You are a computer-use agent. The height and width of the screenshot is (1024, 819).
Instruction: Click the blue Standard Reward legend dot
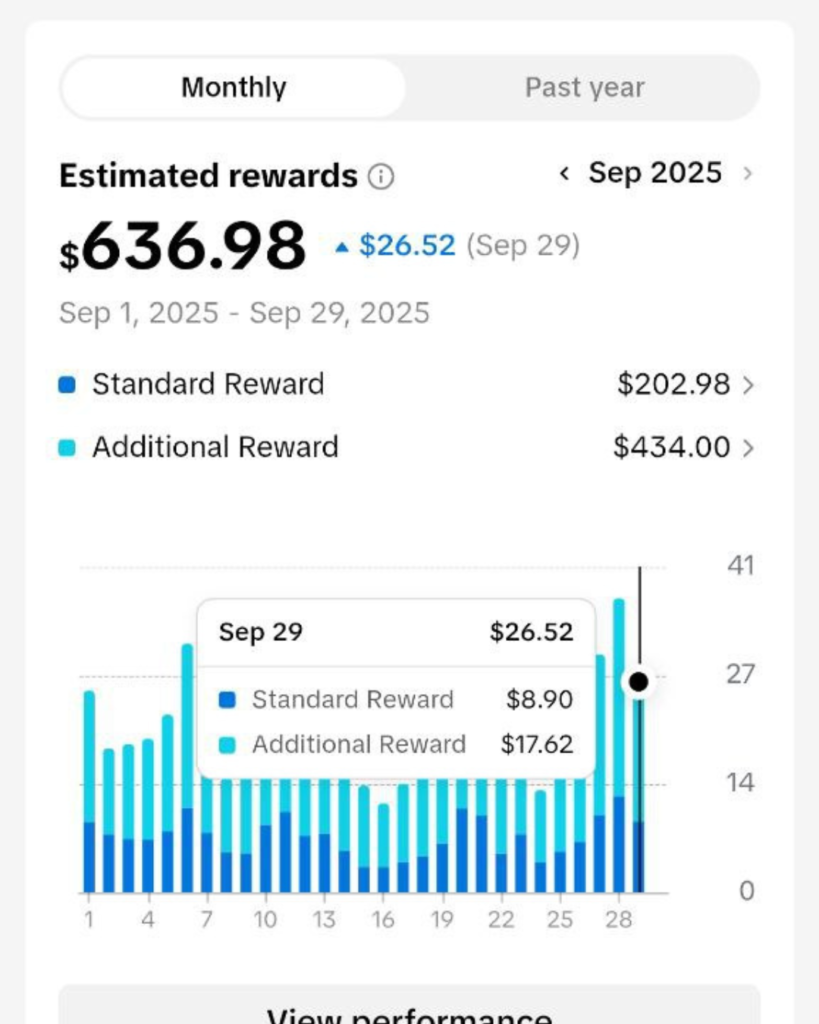tap(67, 385)
